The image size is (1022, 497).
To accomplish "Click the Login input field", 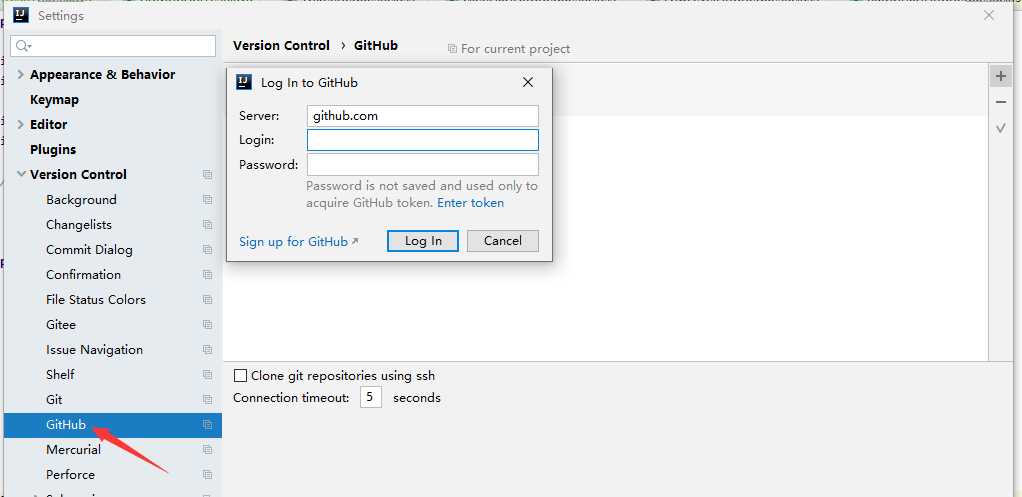I will [x=422, y=140].
